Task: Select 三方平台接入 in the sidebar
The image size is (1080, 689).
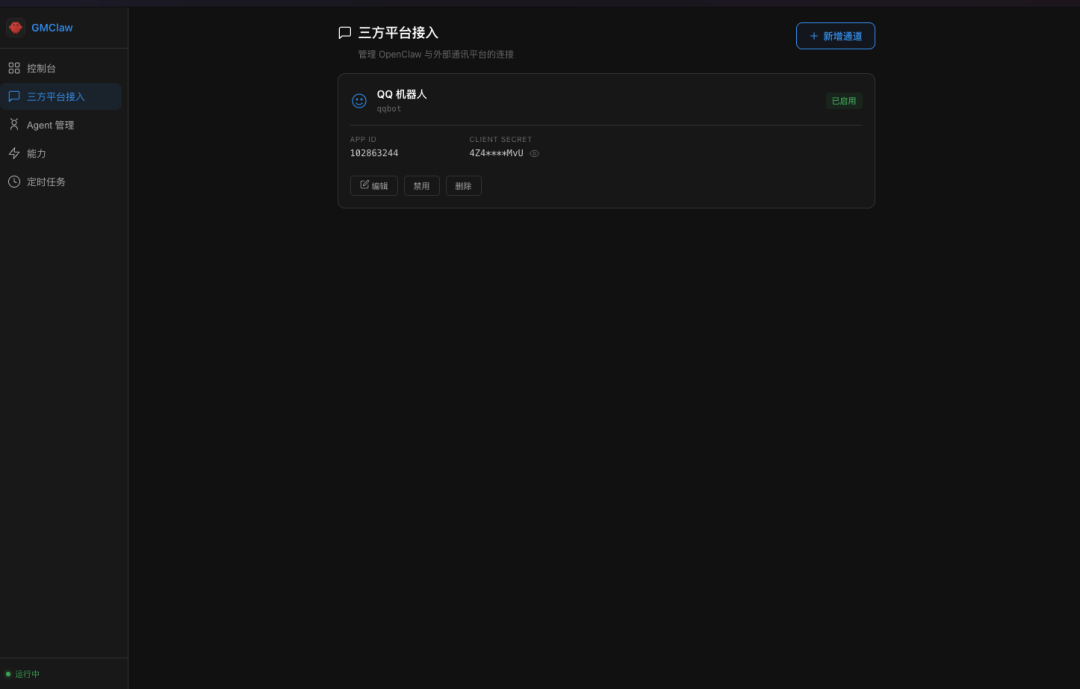Action: (61, 96)
